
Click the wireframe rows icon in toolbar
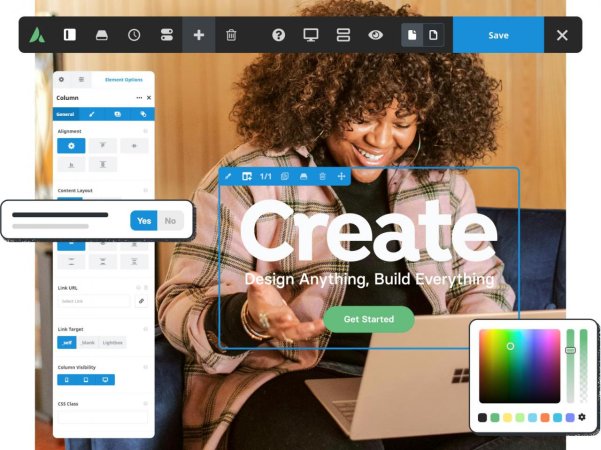click(343, 35)
